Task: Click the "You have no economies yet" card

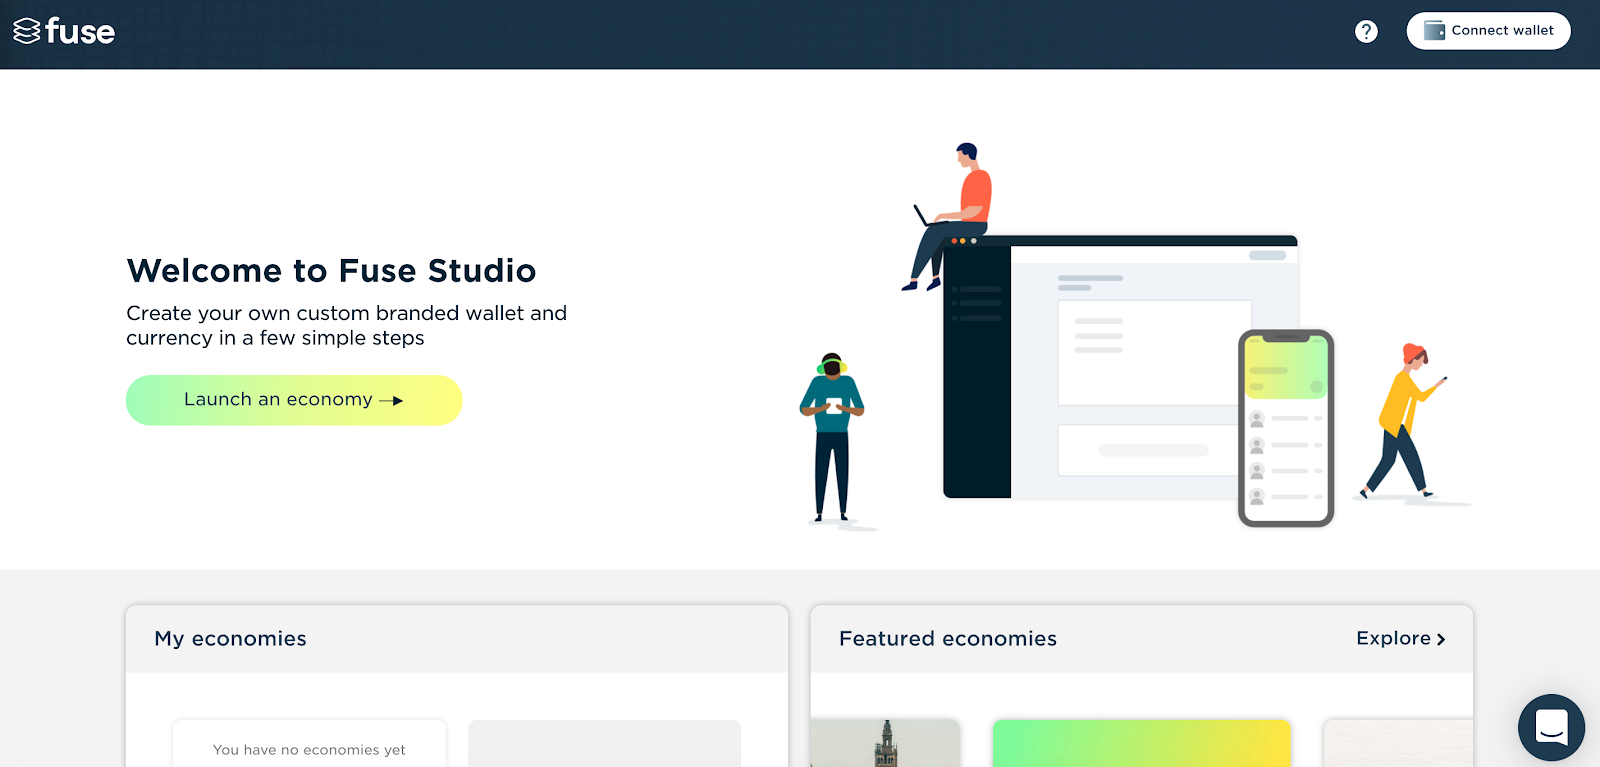Action: (x=309, y=744)
